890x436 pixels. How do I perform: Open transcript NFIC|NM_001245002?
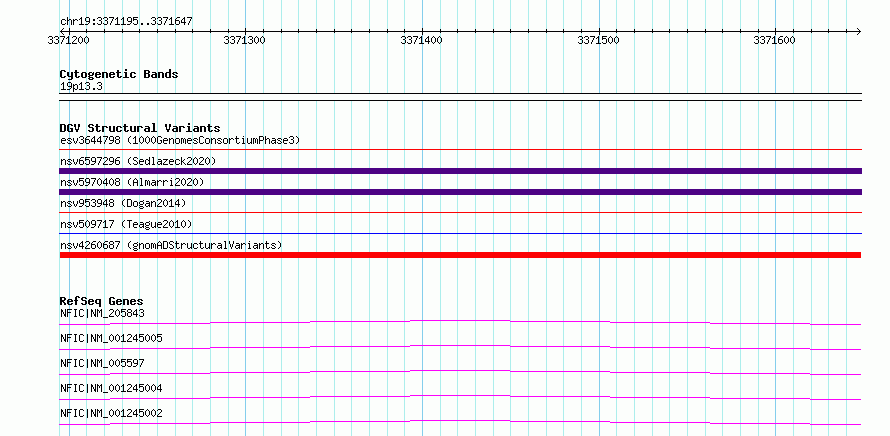point(111,413)
